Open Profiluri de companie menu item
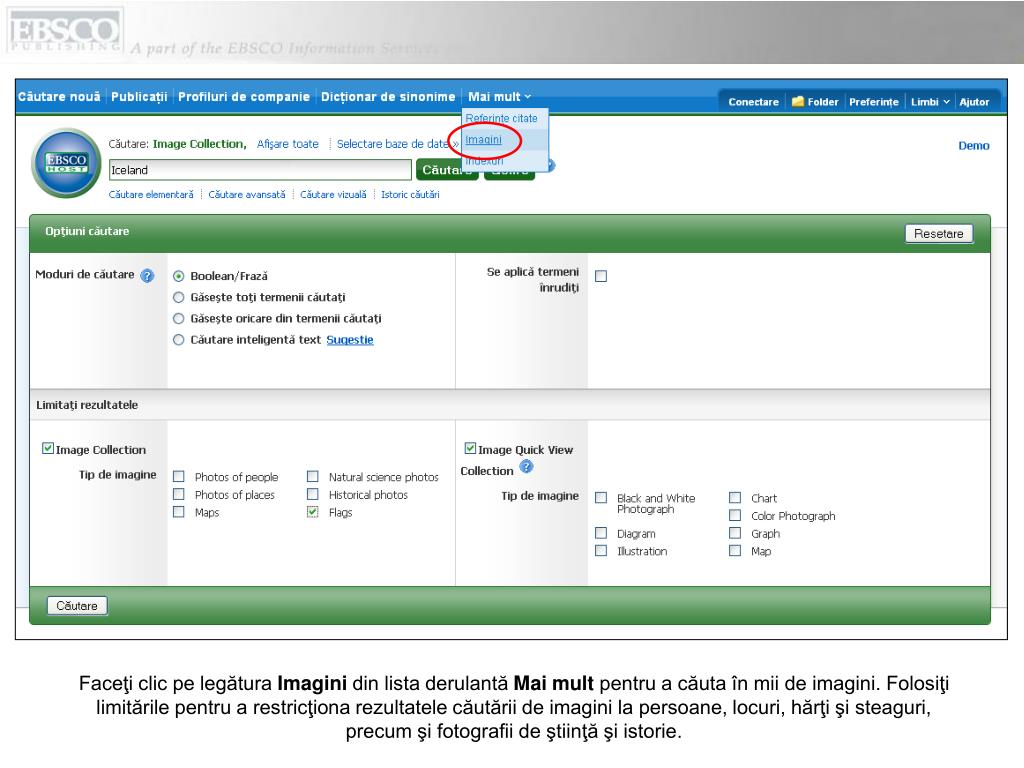 [244, 97]
